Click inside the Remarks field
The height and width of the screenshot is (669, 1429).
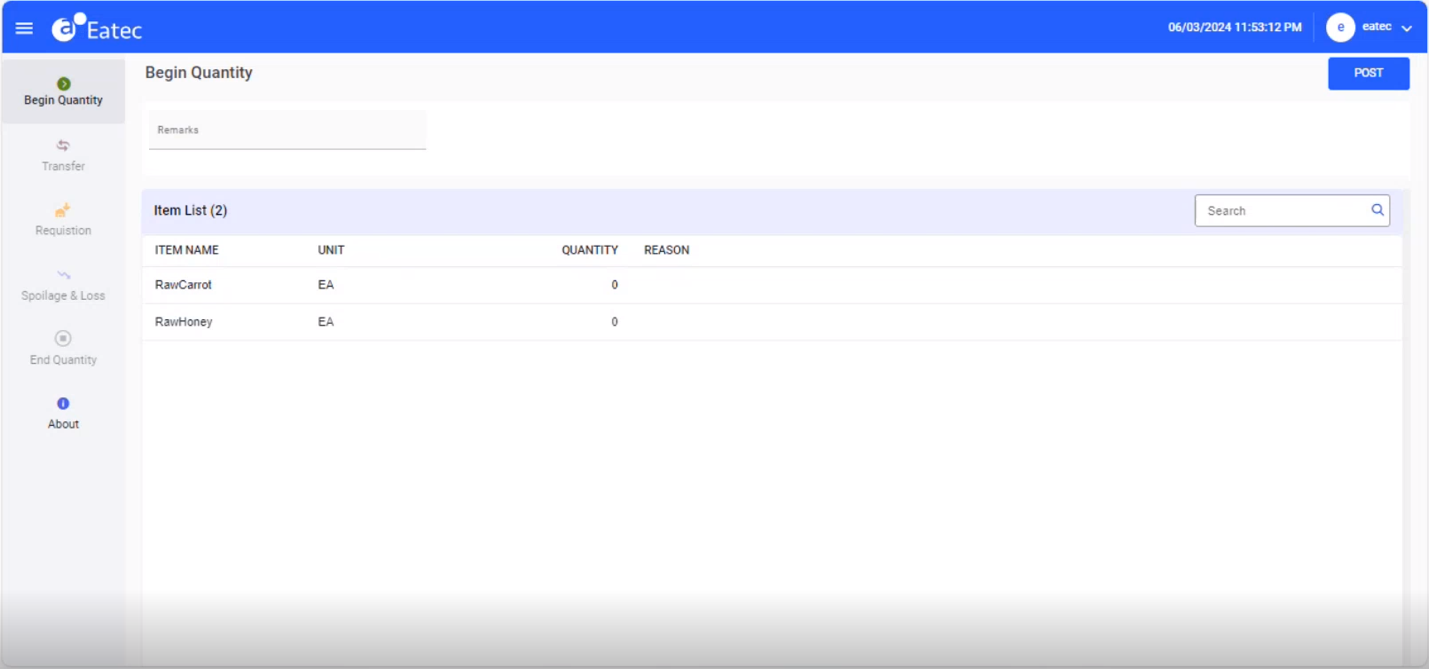(x=287, y=129)
